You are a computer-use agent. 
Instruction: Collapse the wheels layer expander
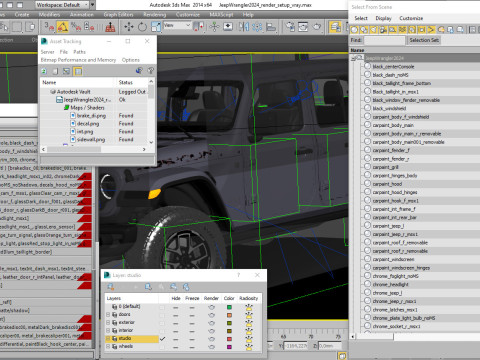coord(108,347)
